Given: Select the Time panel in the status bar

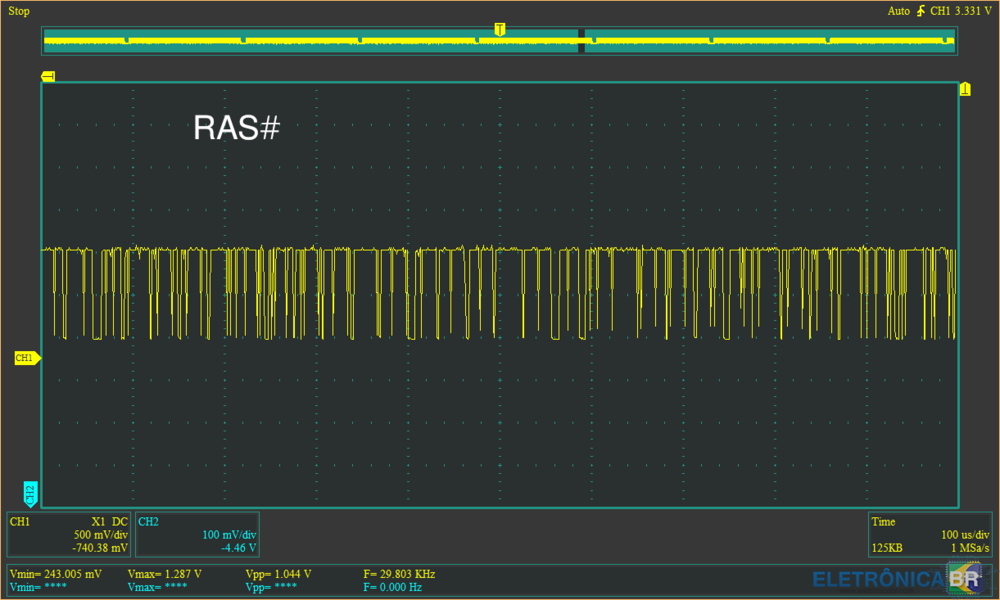Looking at the screenshot, I should pos(883,522).
